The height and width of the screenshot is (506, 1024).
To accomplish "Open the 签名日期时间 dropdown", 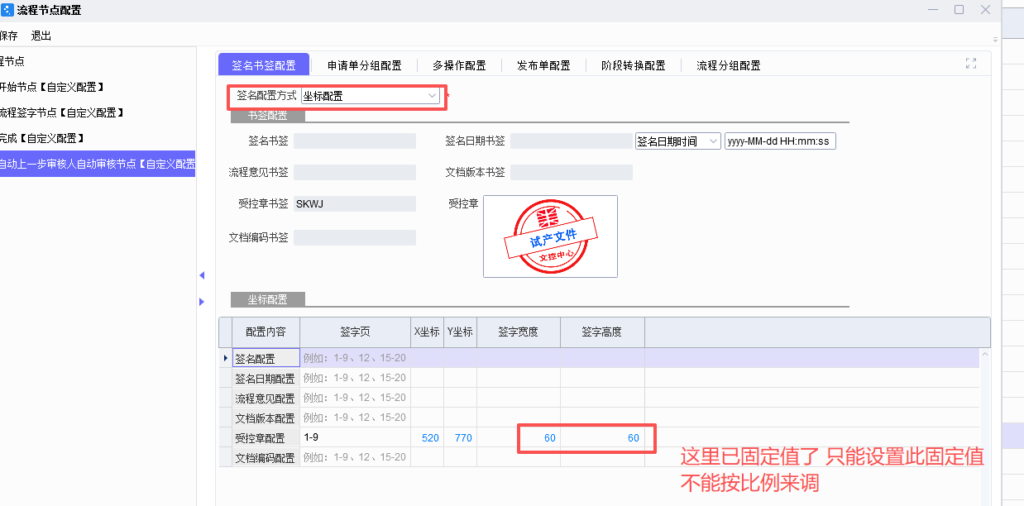I will [678, 141].
